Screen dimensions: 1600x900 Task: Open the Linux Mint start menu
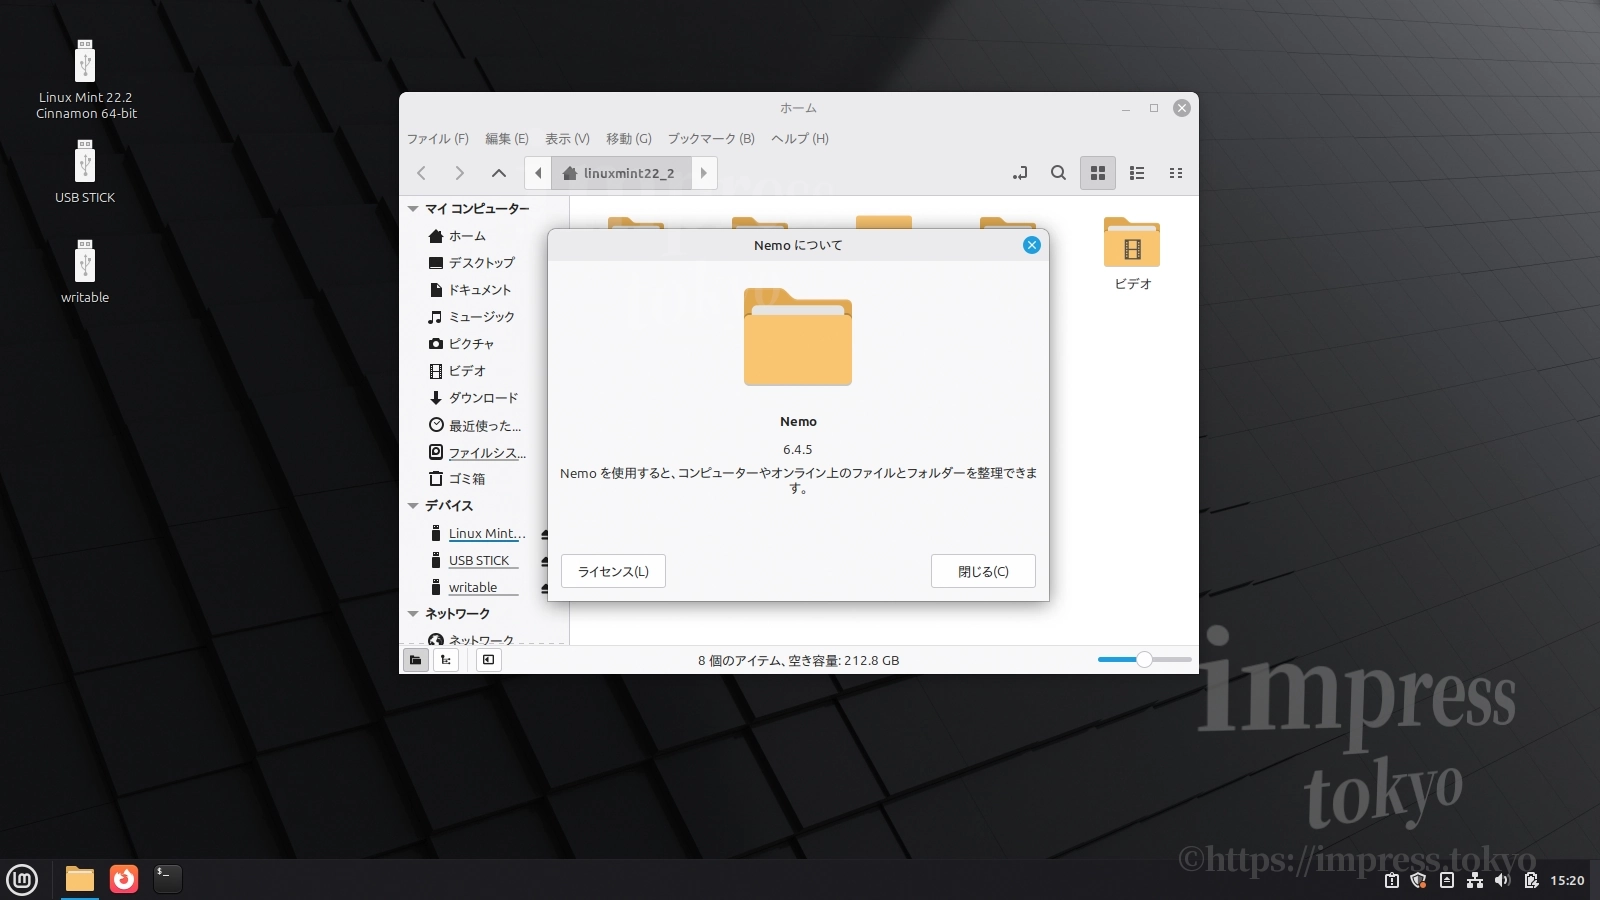pyautogui.click(x=22, y=879)
